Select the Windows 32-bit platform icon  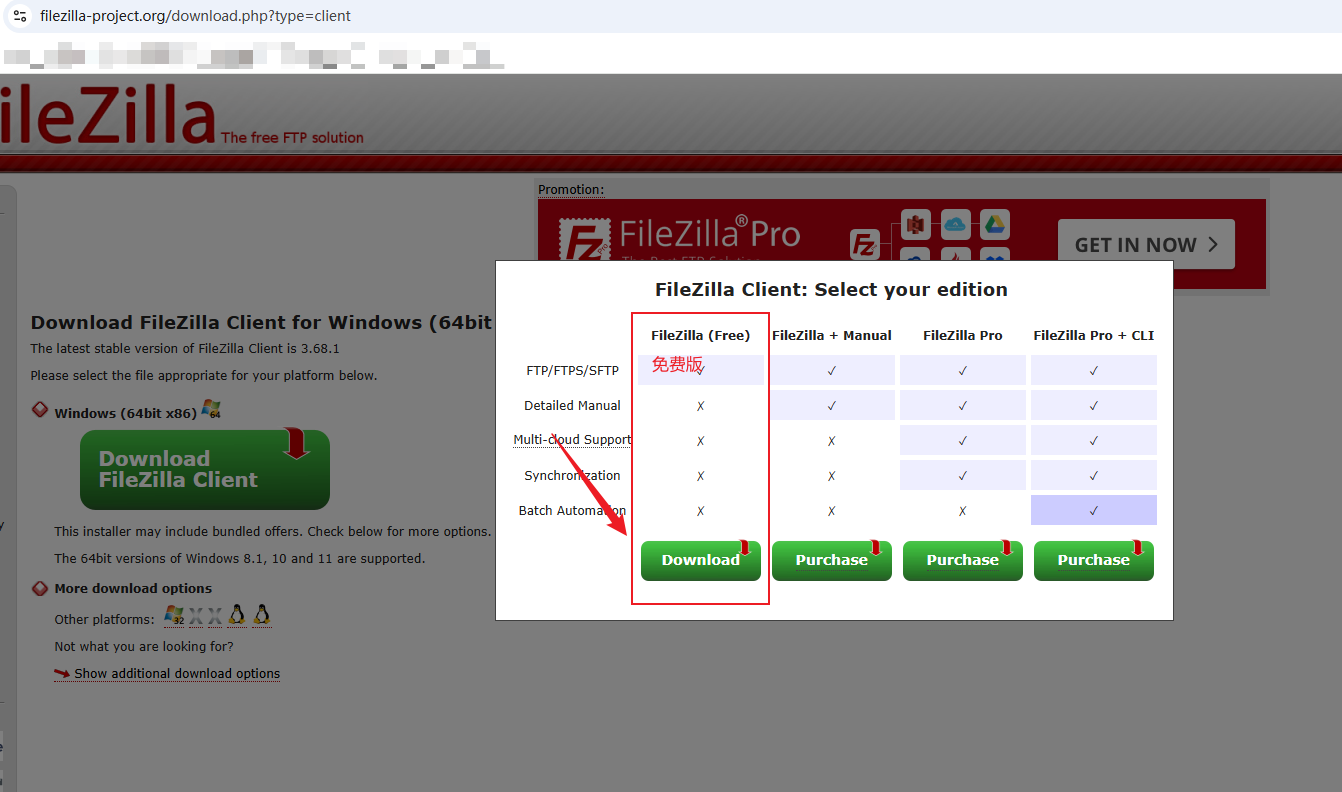tap(174, 616)
